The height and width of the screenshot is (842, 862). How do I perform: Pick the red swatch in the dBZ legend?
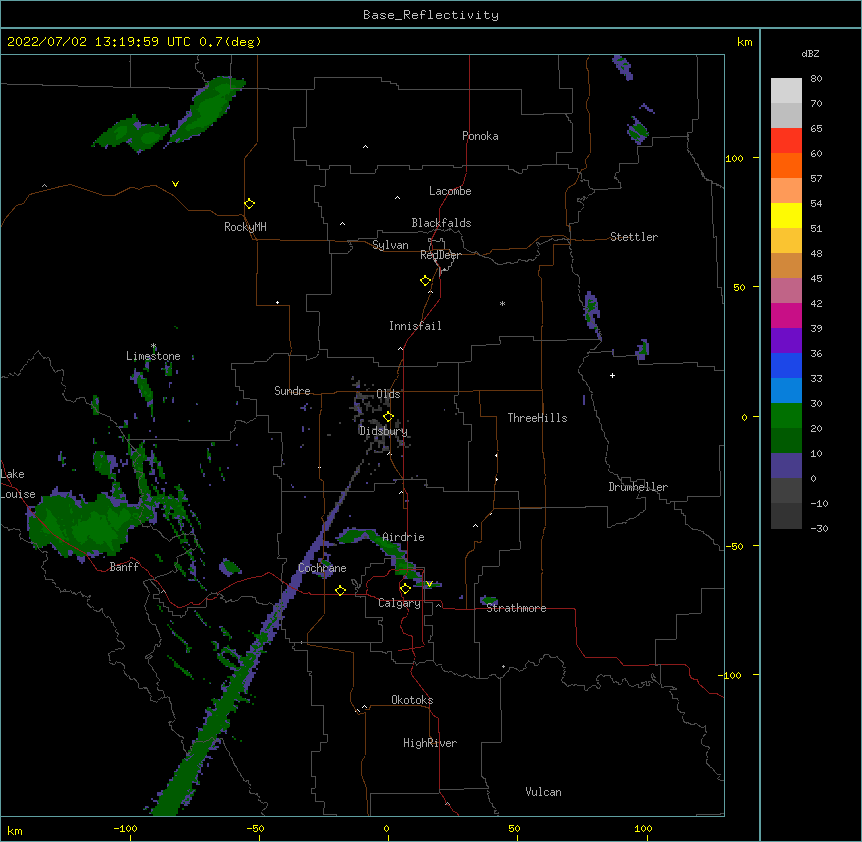(786, 141)
